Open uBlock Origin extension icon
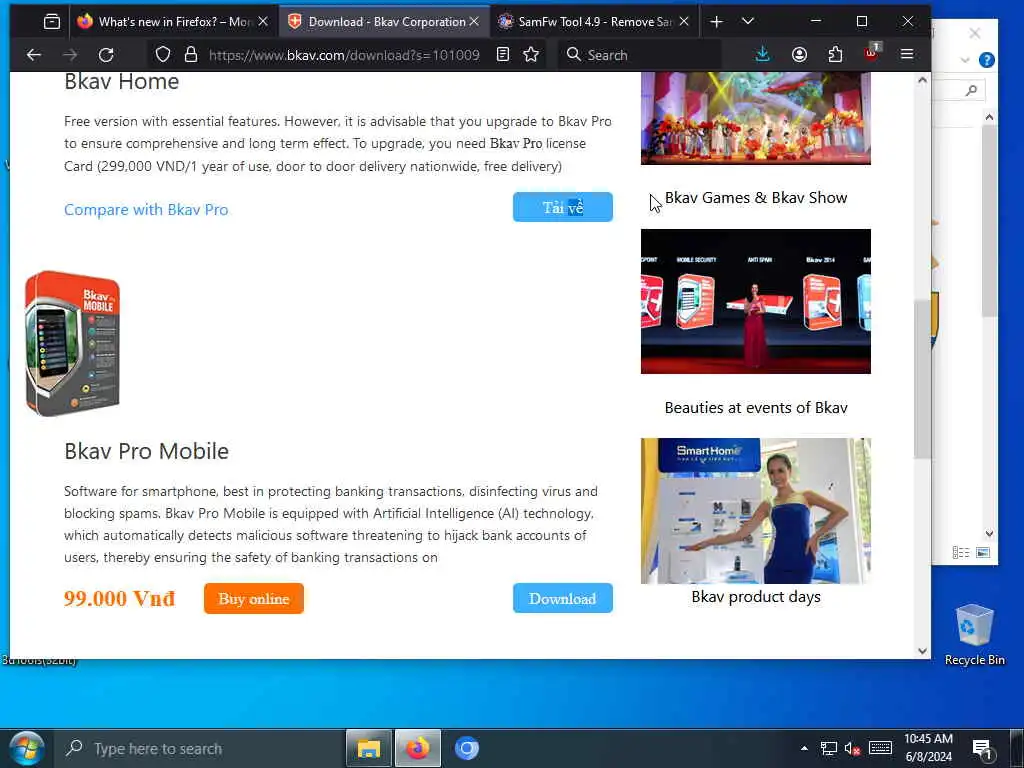Screen dimensions: 1024x768 point(871,54)
